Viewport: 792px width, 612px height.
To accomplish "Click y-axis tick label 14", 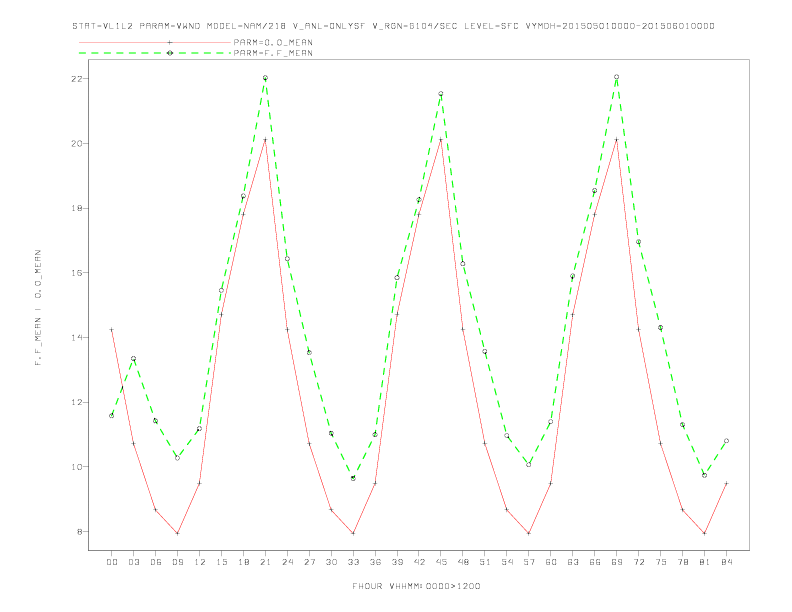I will pos(77,337).
